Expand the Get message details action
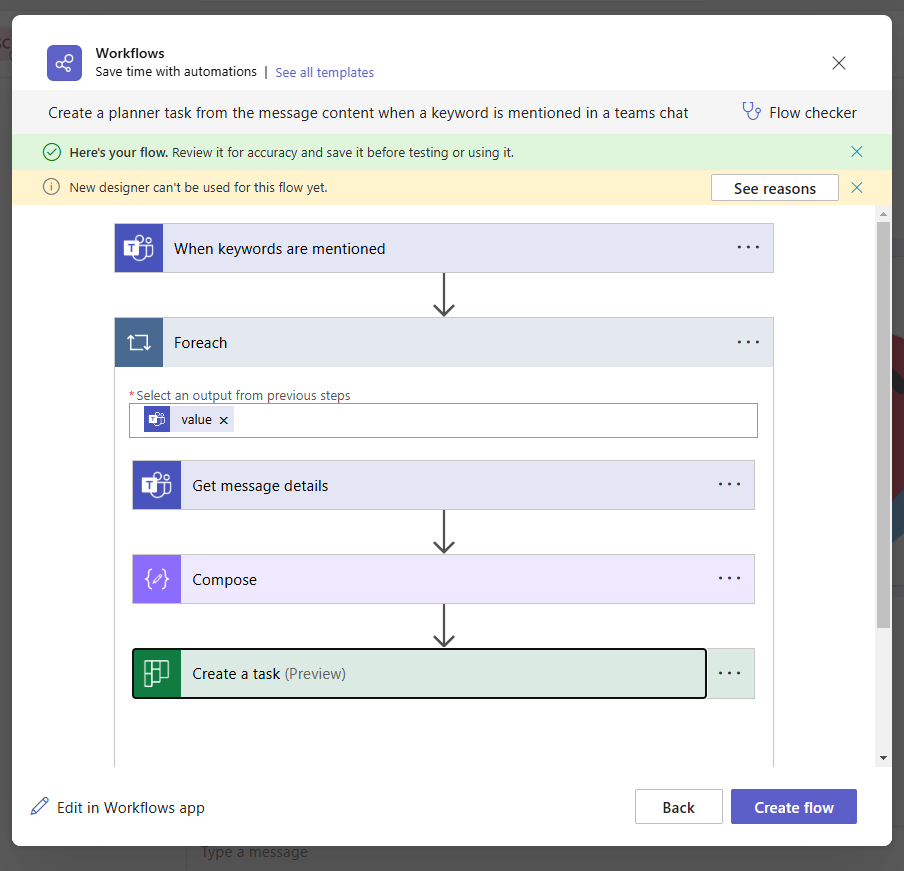This screenshot has width=904, height=871. tap(443, 485)
